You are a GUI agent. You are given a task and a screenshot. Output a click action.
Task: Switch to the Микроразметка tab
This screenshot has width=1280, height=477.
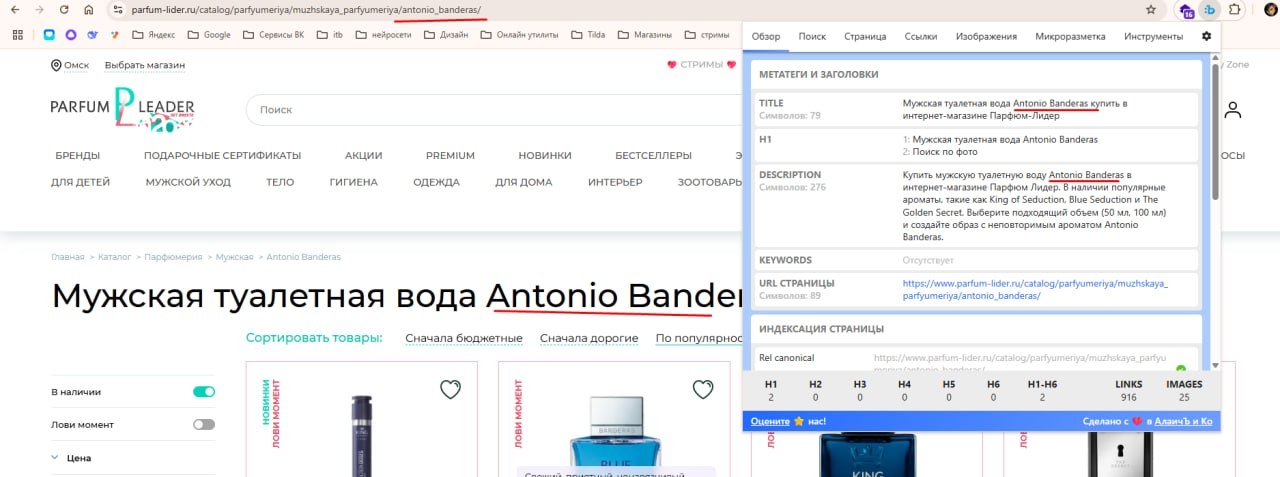coord(1070,36)
